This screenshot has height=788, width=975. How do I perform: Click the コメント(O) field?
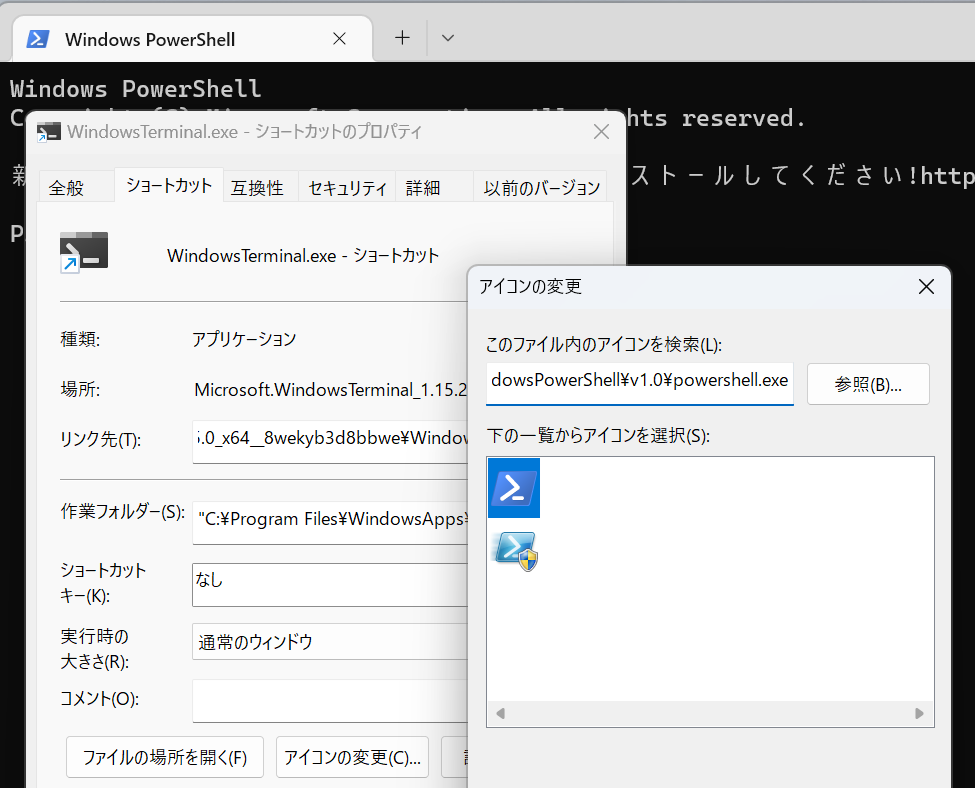tap(330, 701)
